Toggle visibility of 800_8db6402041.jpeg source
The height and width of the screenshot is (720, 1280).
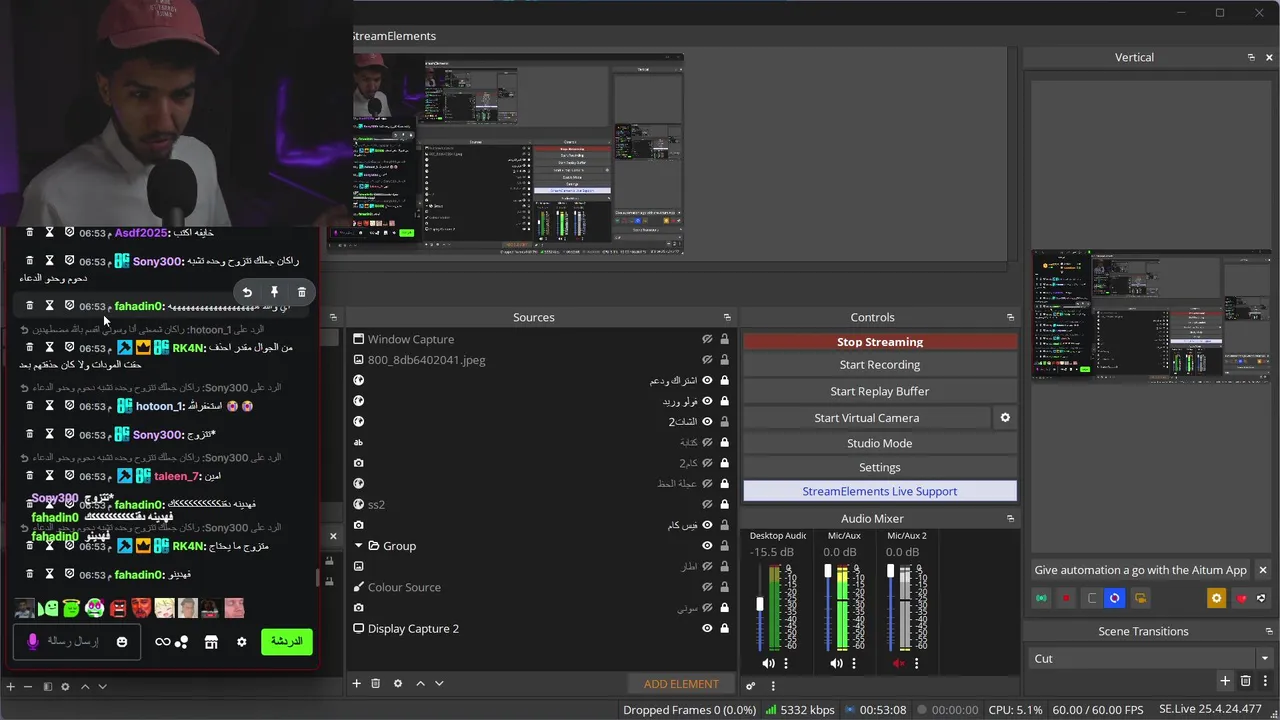pos(707,360)
